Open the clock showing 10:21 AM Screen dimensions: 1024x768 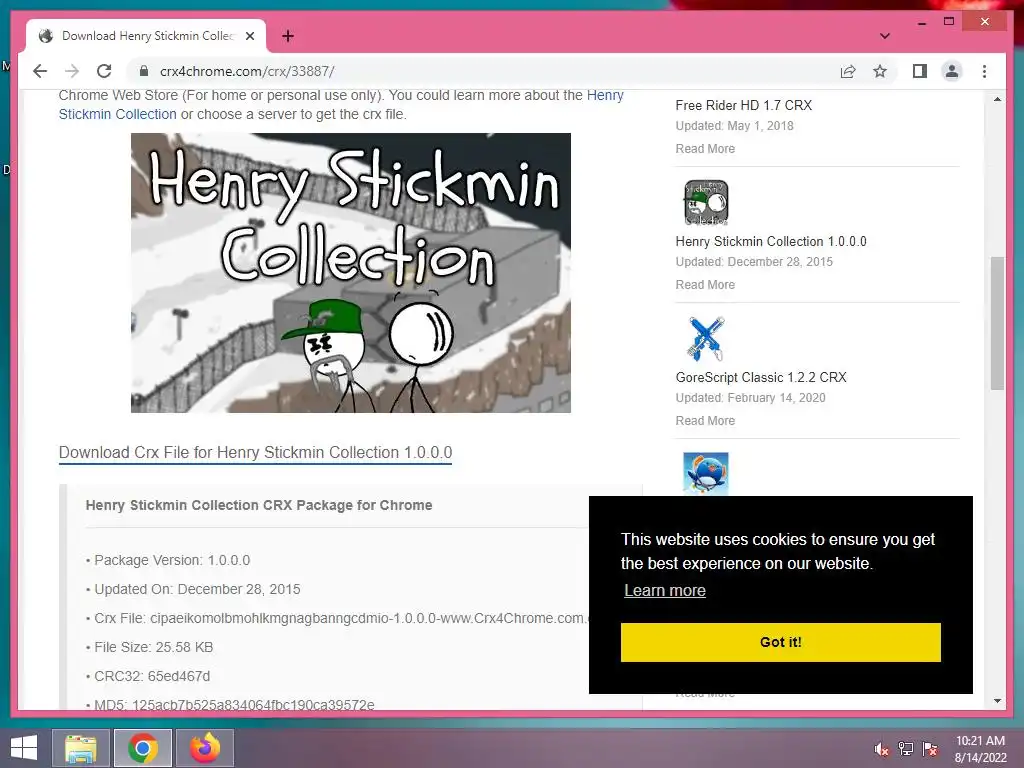(980, 749)
